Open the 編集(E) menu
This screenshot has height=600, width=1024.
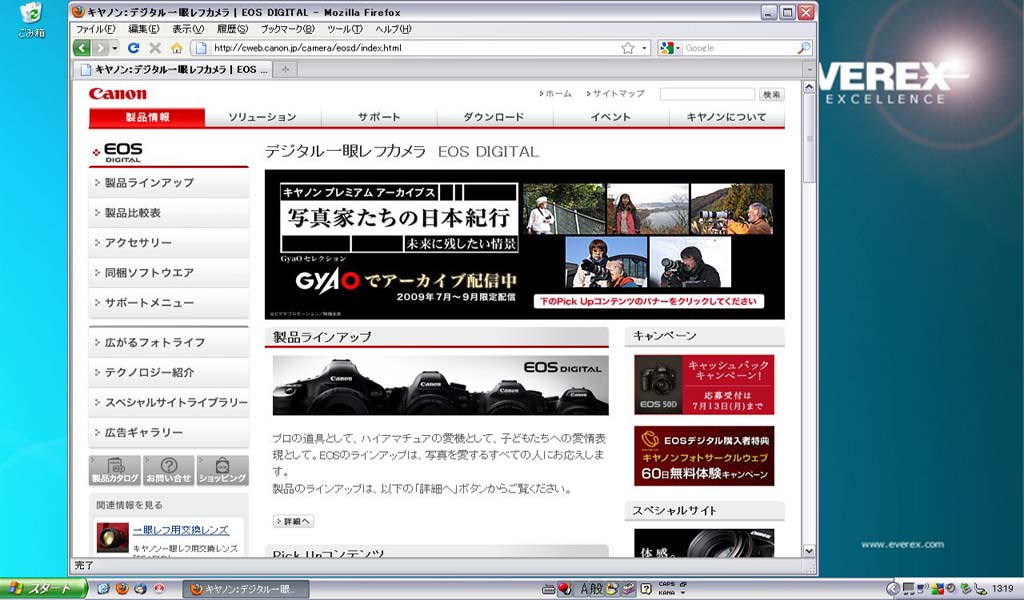(x=144, y=29)
